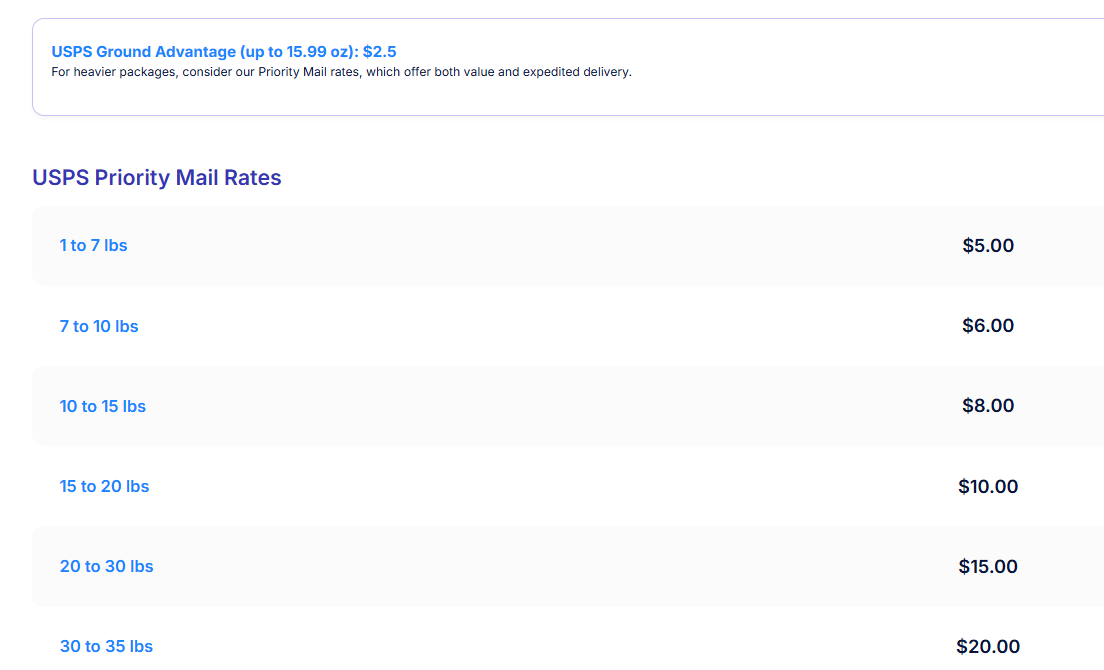1104x670 pixels.
Task: Select the 30 to 35 lbs rate
Action: coord(106,646)
